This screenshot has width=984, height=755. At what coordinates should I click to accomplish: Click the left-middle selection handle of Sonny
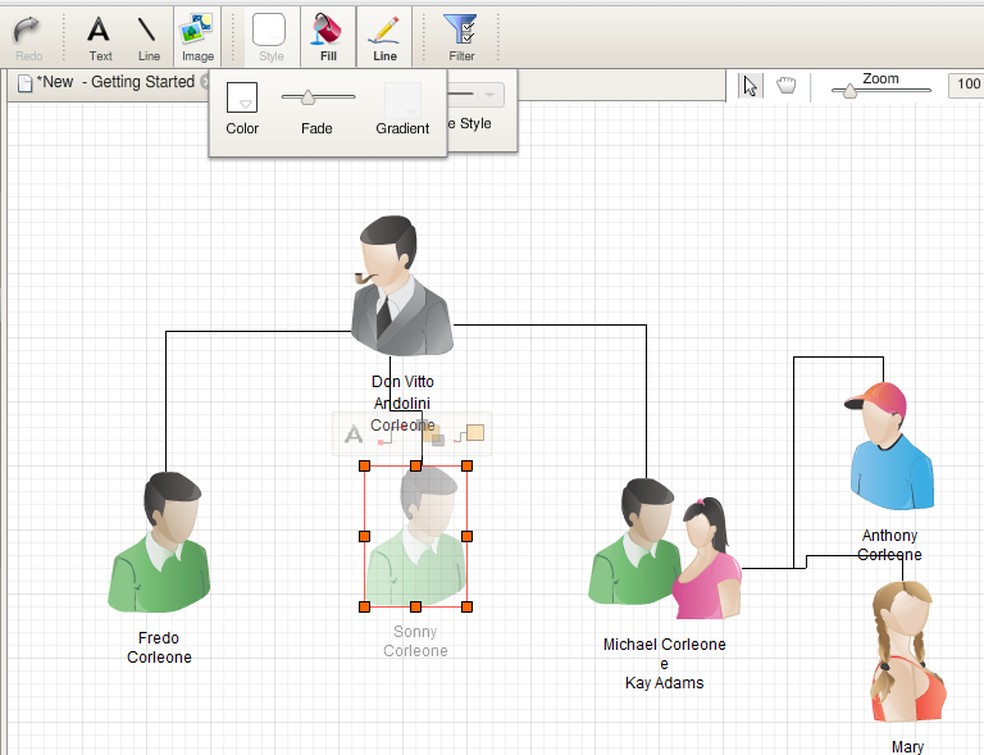(x=365, y=537)
